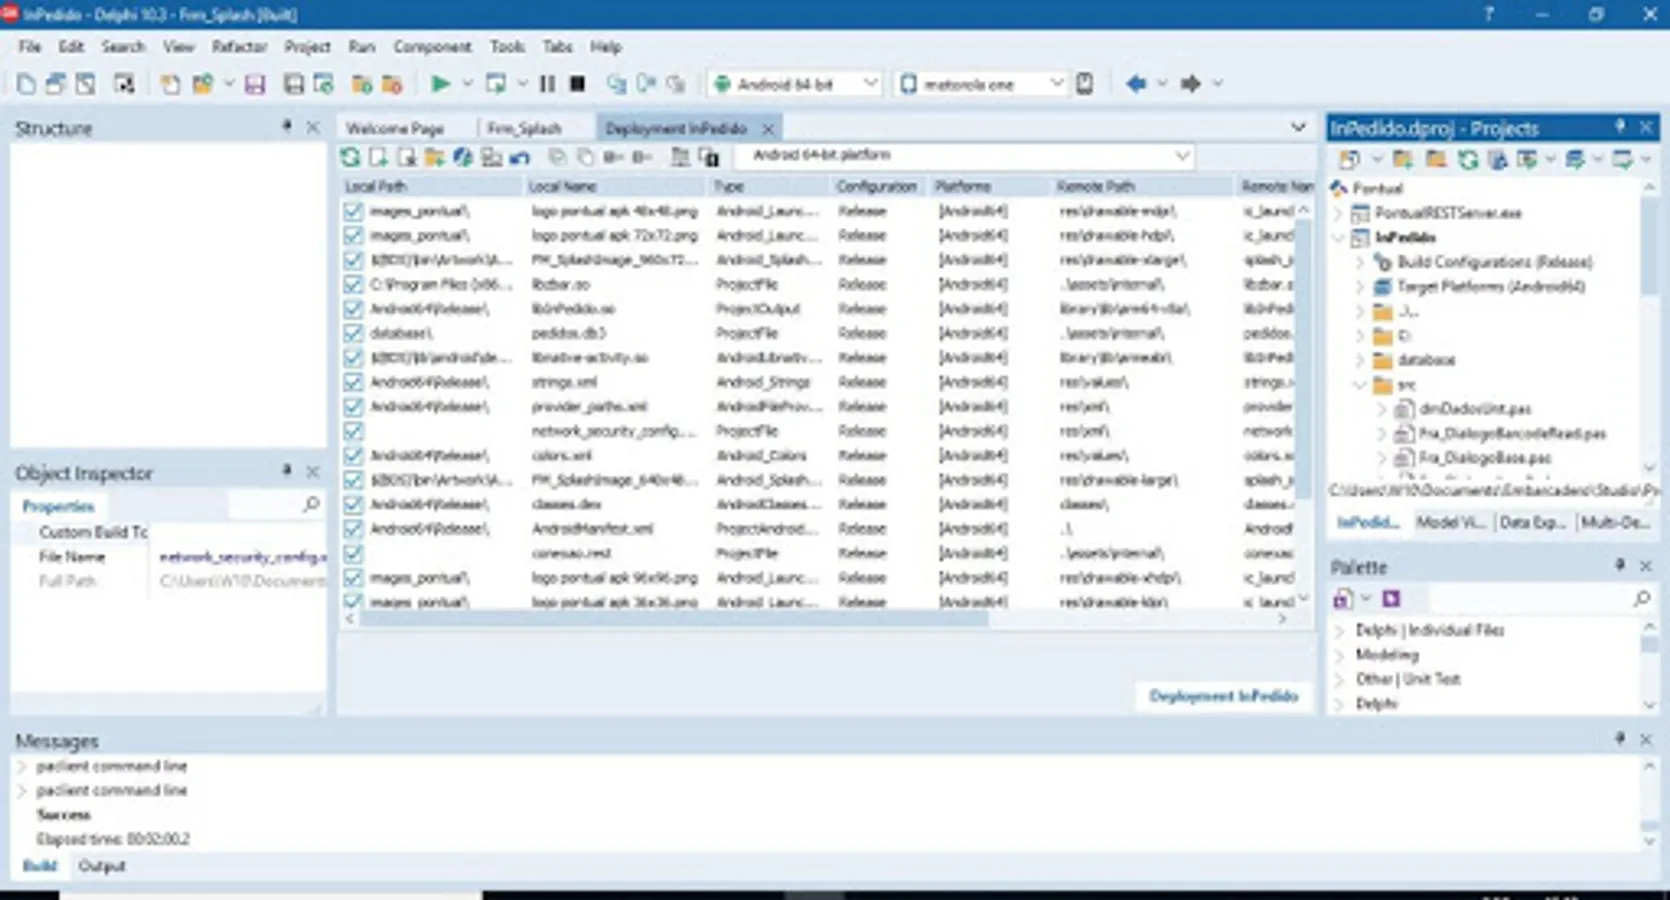
Task: Expand the Delphi | Individual Files palette category
Action: click(1340, 630)
